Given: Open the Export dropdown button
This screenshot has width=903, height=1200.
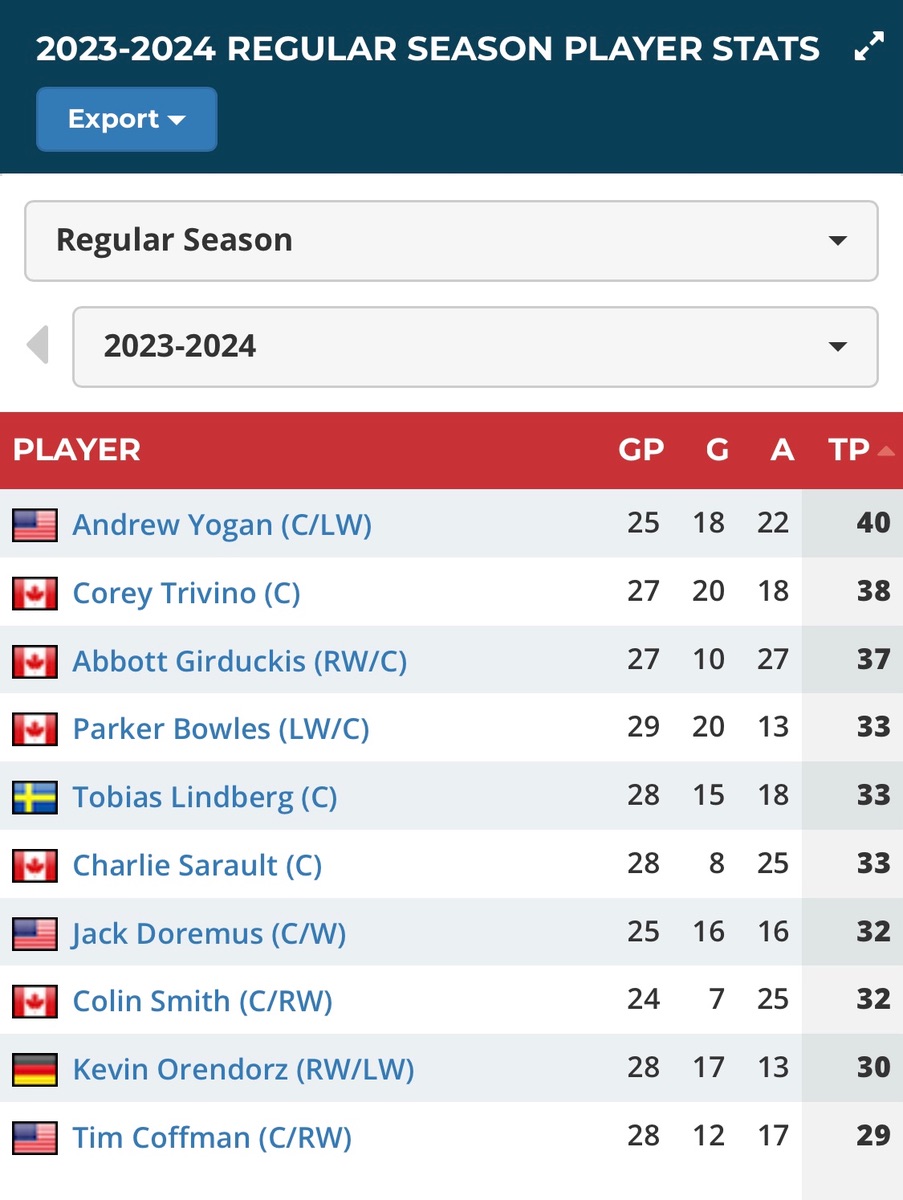Looking at the screenshot, I should coord(127,119).
